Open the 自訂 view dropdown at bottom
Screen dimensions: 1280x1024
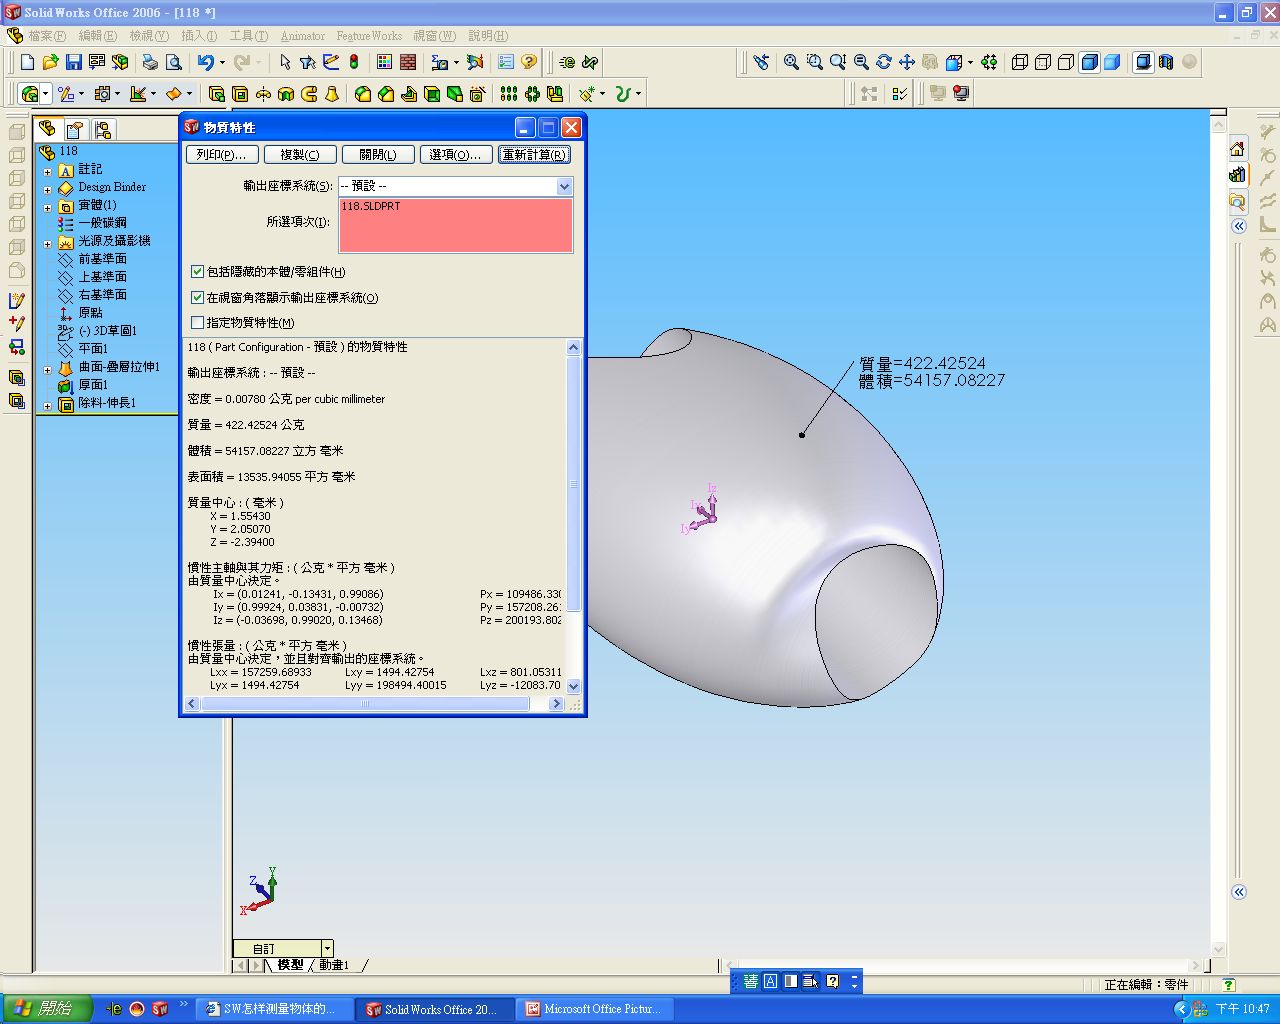(x=327, y=948)
